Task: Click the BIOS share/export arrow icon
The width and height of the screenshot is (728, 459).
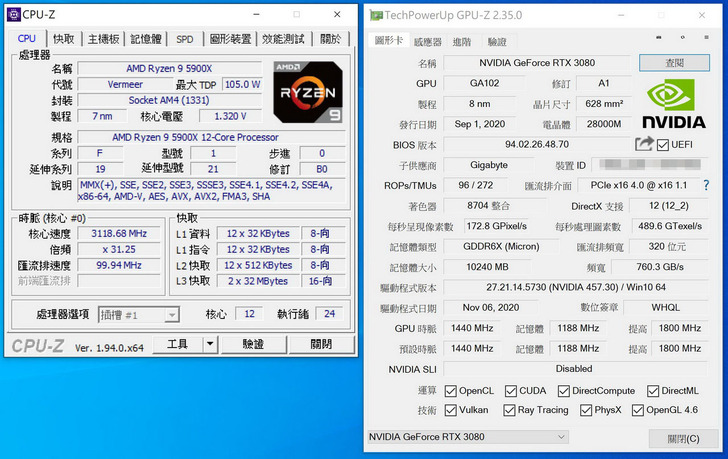Action: pyautogui.click(x=644, y=145)
